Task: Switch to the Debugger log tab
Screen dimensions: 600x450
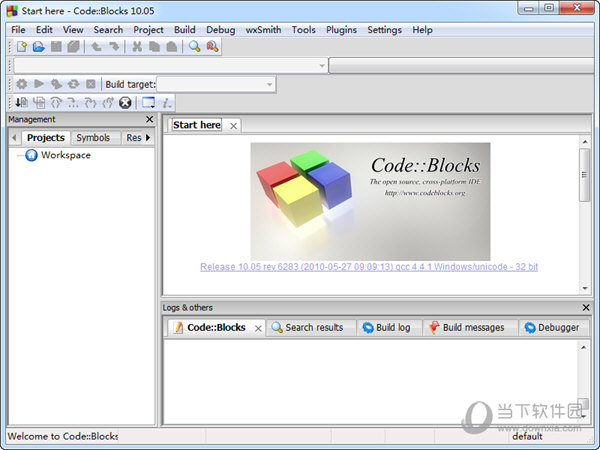Action: click(552, 328)
